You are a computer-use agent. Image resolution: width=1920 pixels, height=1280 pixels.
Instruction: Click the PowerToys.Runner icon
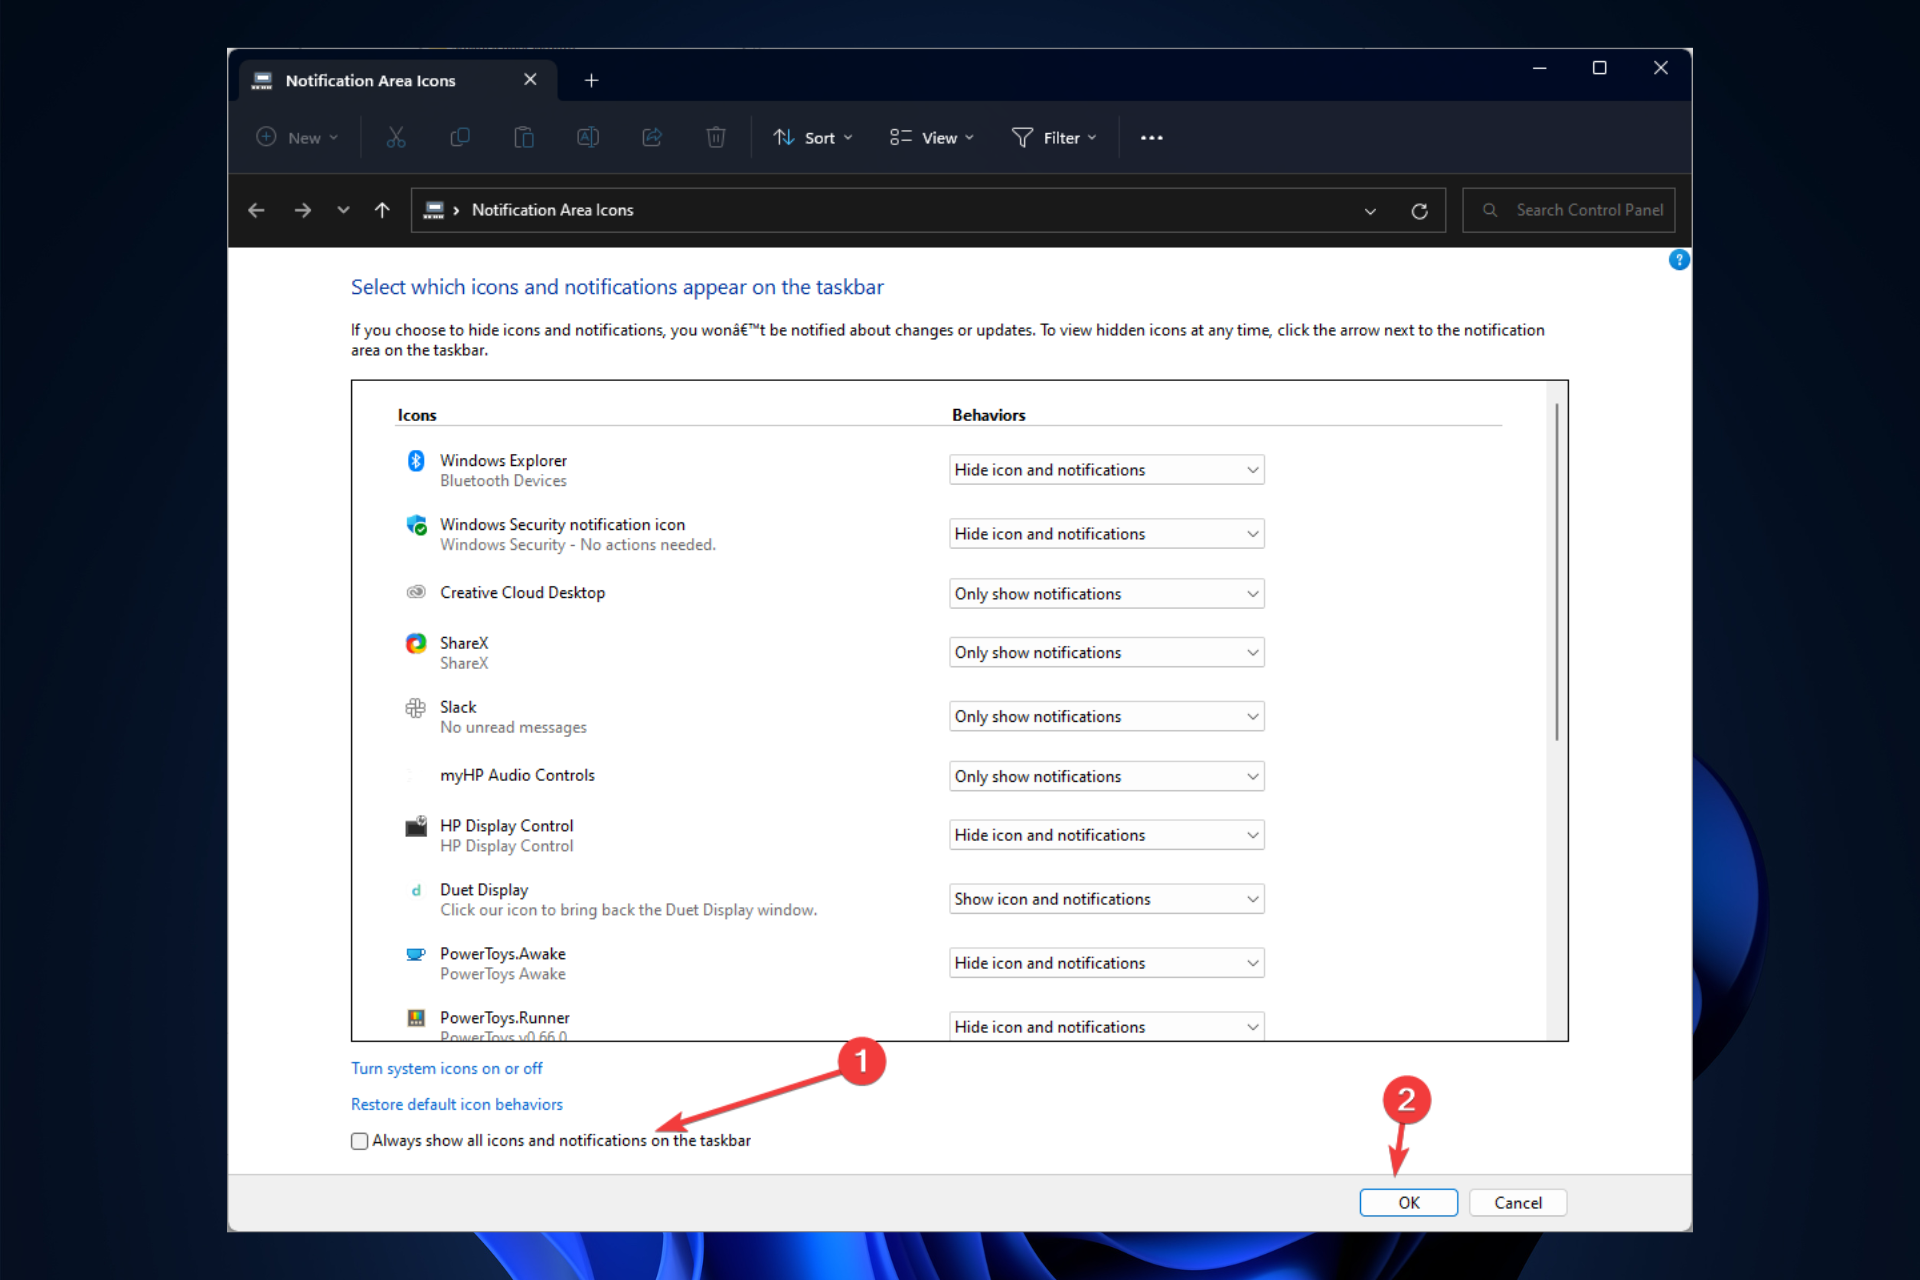[x=416, y=1018]
